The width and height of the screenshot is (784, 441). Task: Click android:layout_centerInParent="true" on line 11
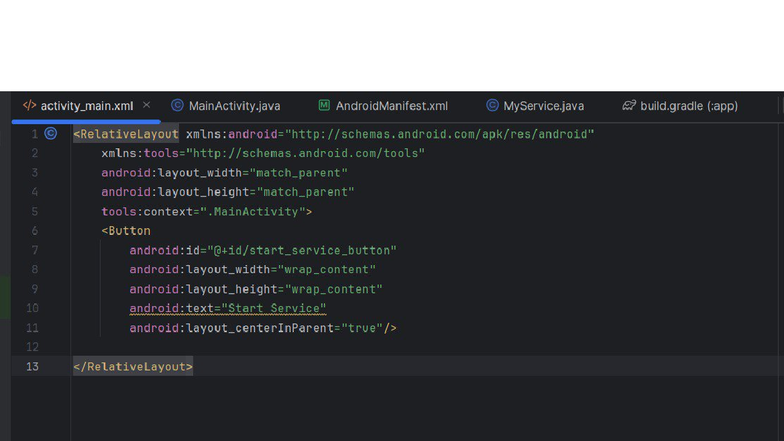pyautogui.click(x=256, y=328)
